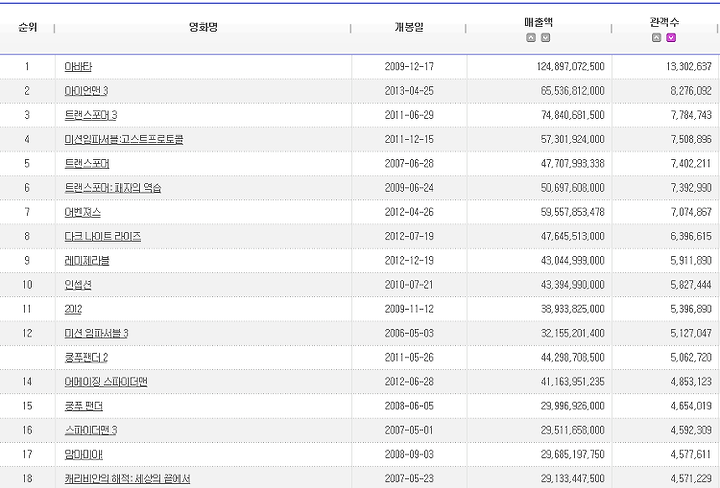
Task: Open the rank 5 트랜스포머 link
Action: coord(87,164)
